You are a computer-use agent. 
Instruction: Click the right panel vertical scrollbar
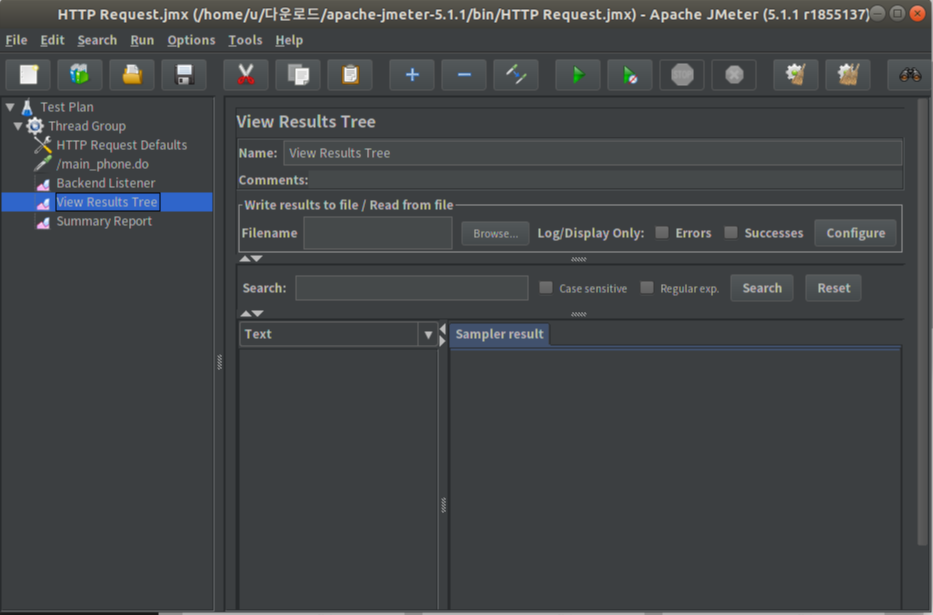[922, 321]
